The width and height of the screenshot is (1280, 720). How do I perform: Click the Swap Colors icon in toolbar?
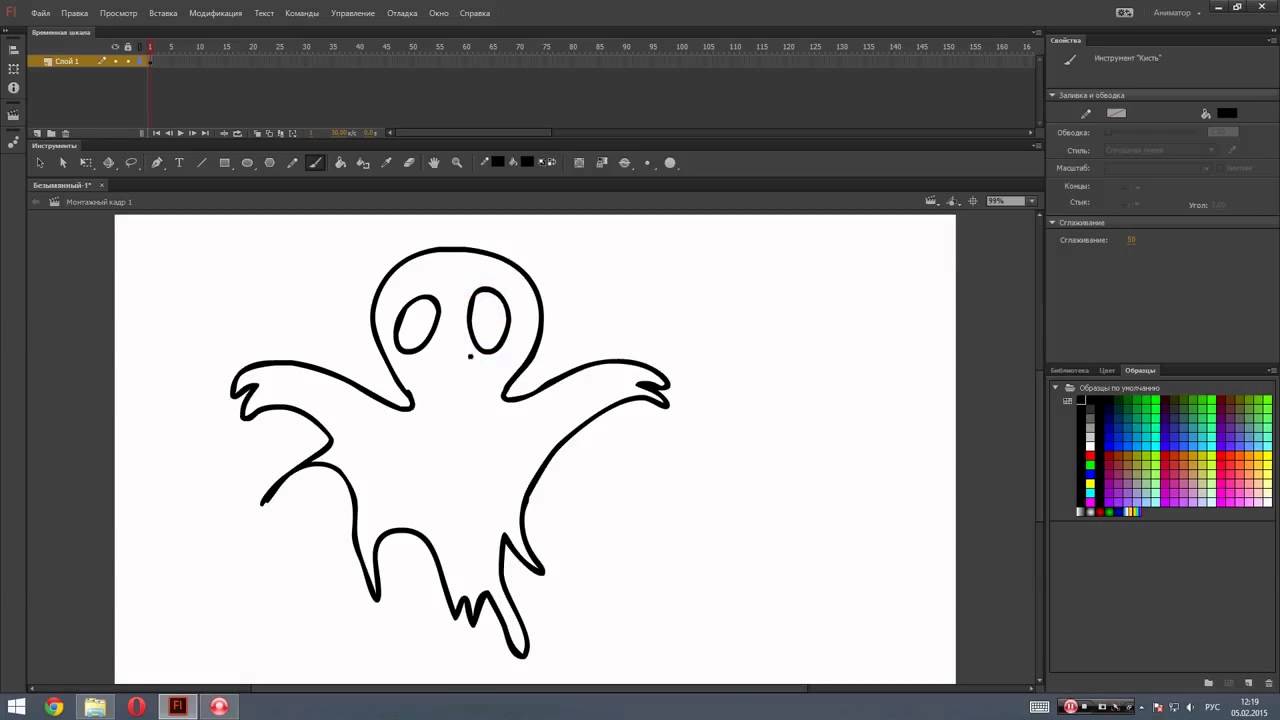tap(552, 162)
